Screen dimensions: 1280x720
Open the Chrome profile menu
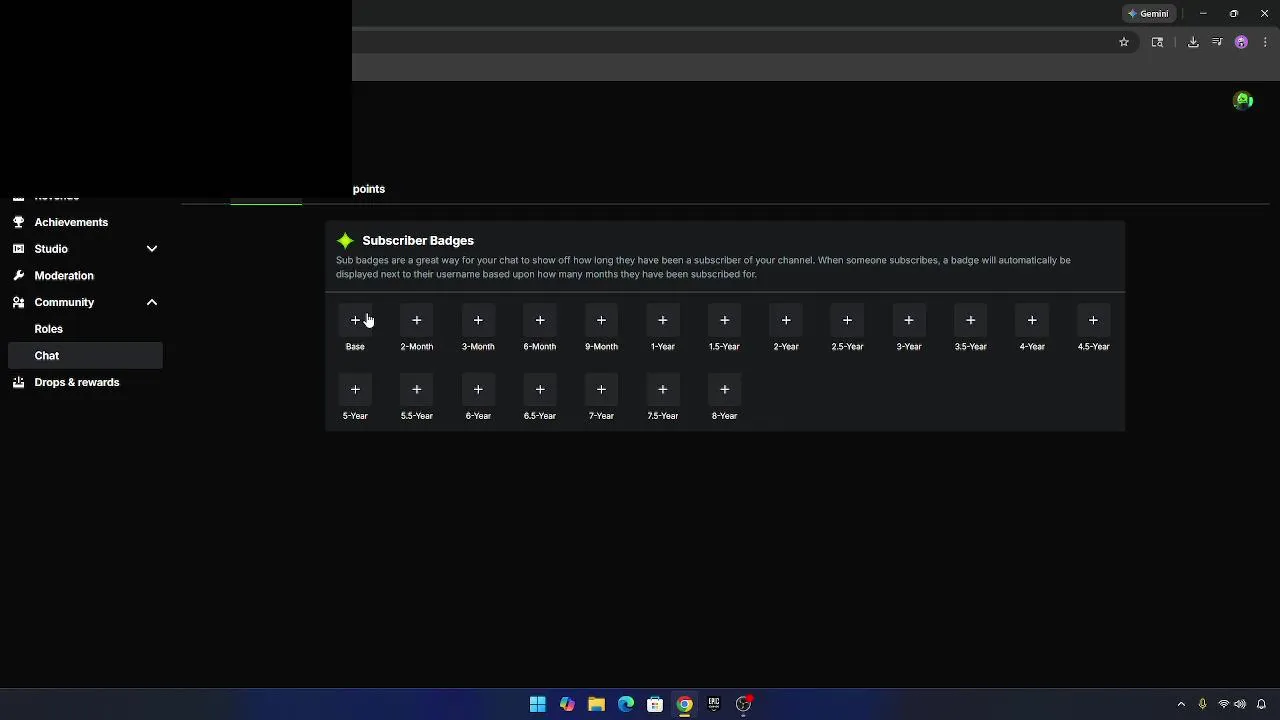point(1241,42)
